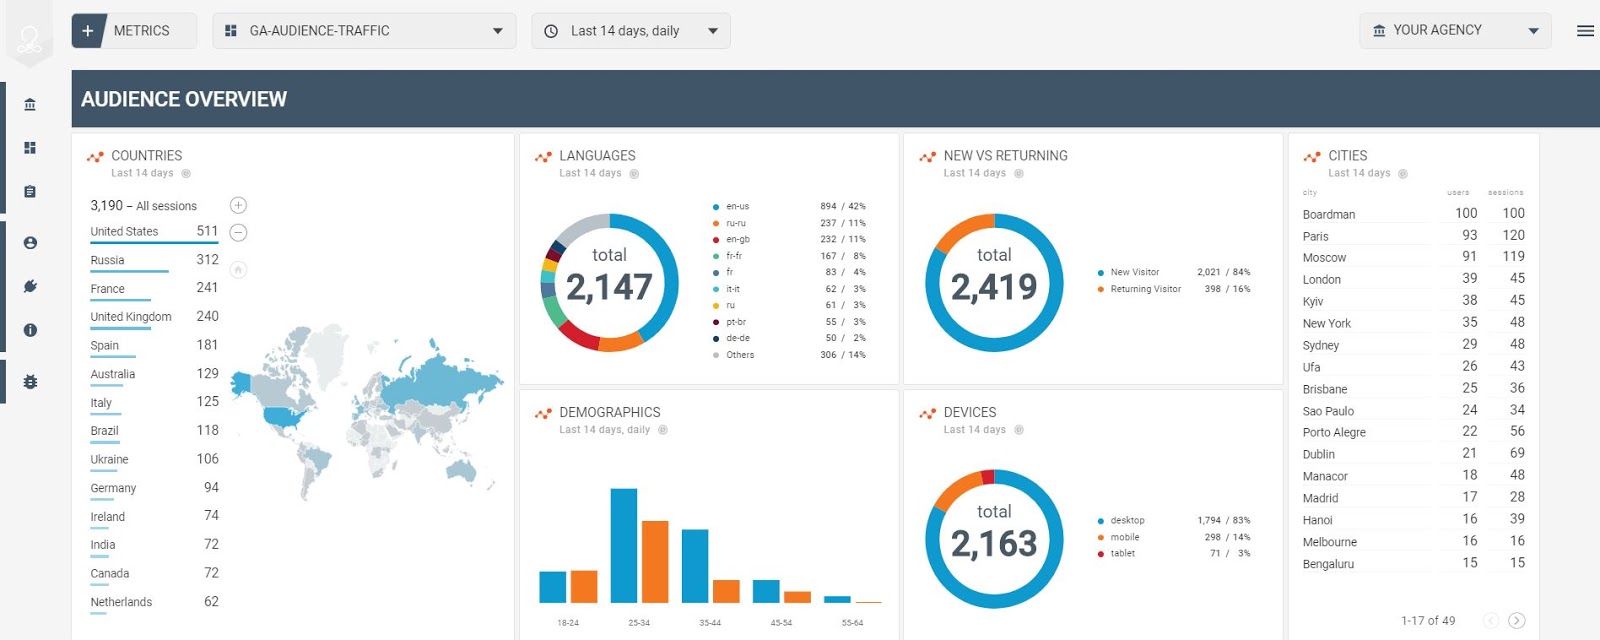Click the small circle icon under Countries title
This screenshot has height=640, width=1600.
pyautogui.click(x=186, y=174)
